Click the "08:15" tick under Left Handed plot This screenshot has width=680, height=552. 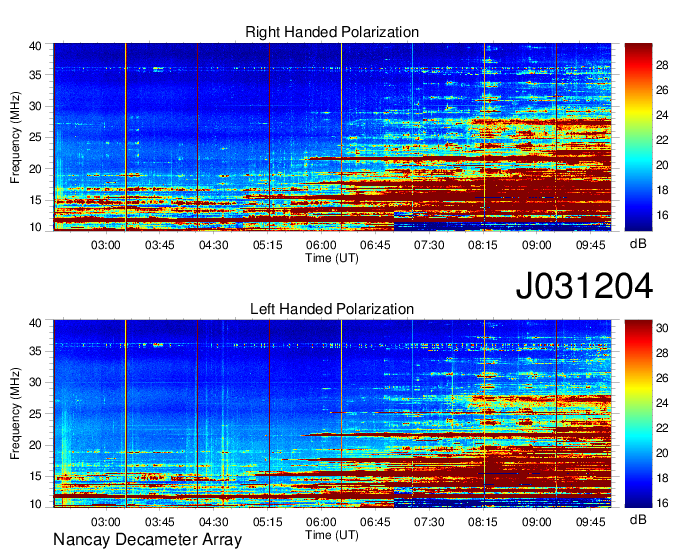483,522
